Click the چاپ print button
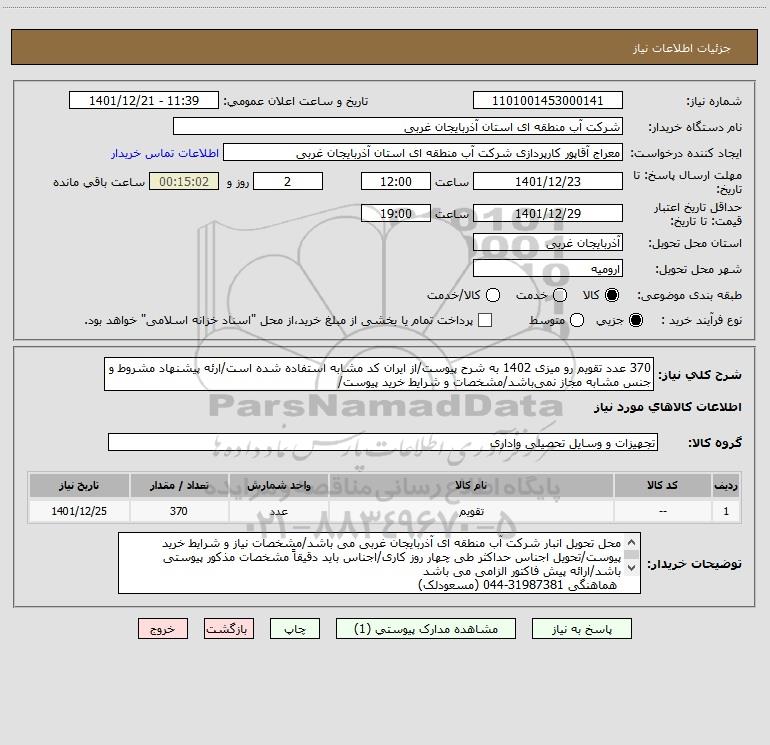Screen dimensions: 770x745 [295, 629]
